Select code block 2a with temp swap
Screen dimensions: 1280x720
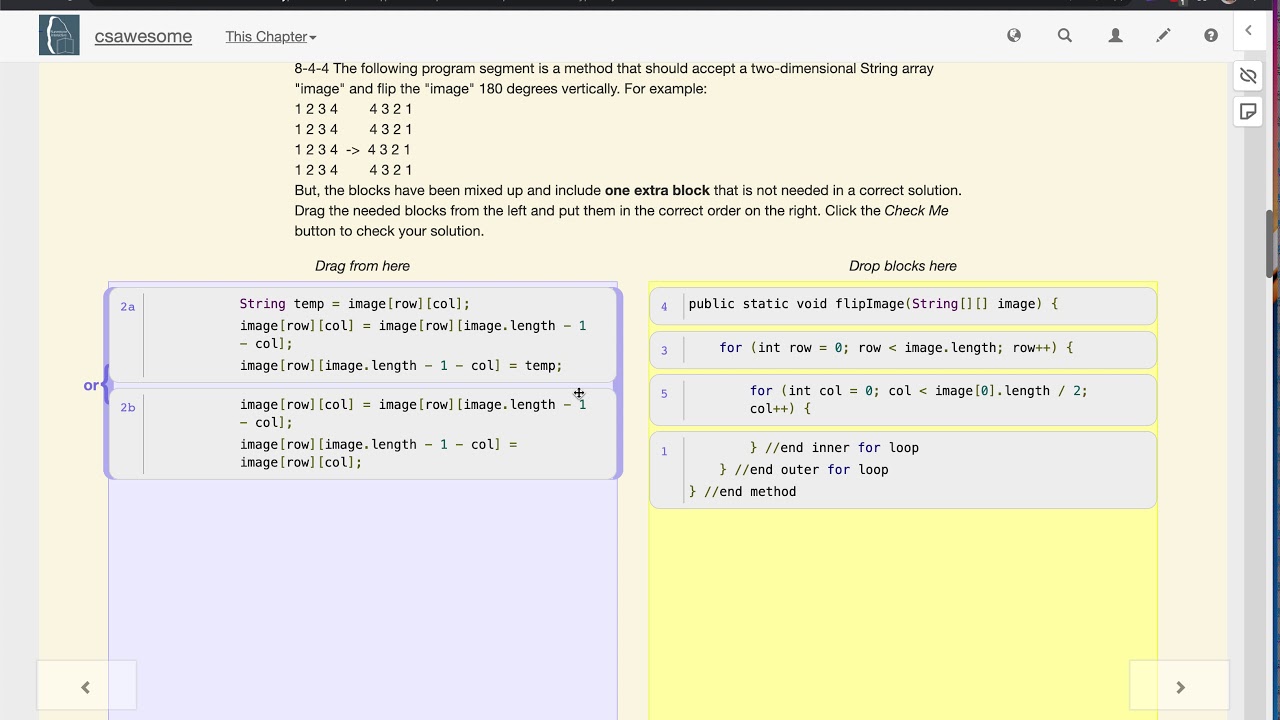[x=364, y=335]
